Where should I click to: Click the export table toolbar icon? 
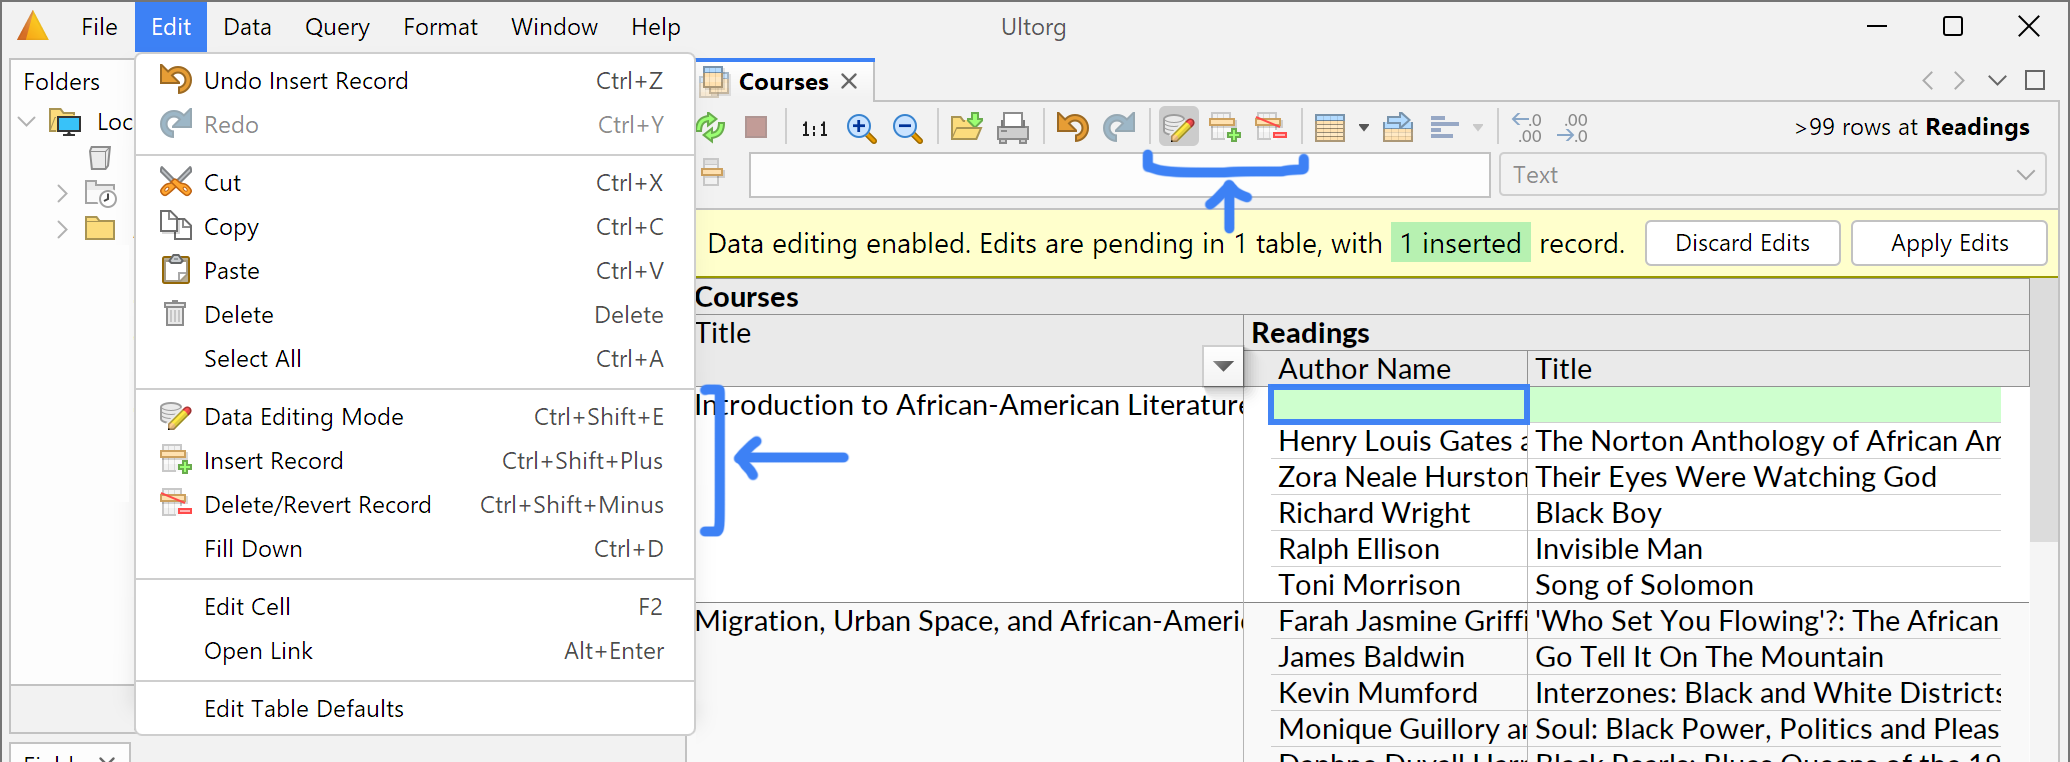point(1398,127)
